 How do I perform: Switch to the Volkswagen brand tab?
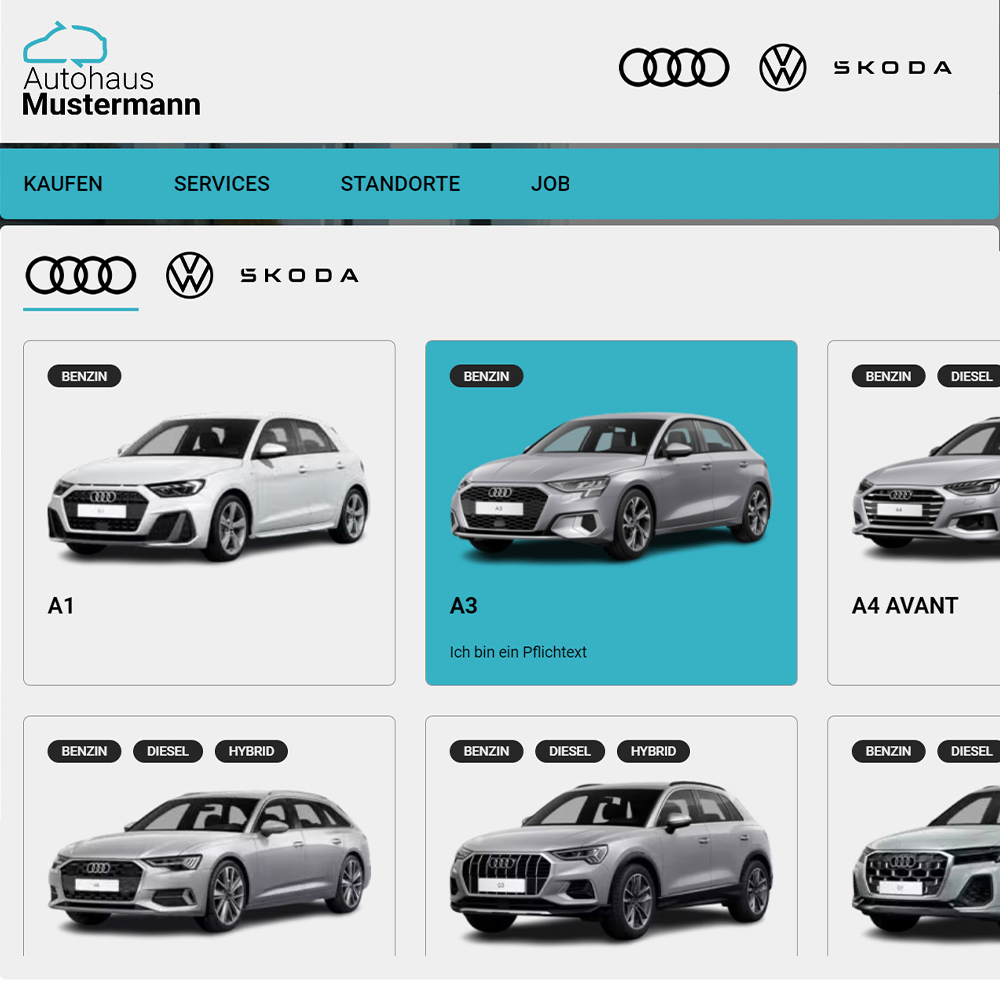[x=190, y=275]
